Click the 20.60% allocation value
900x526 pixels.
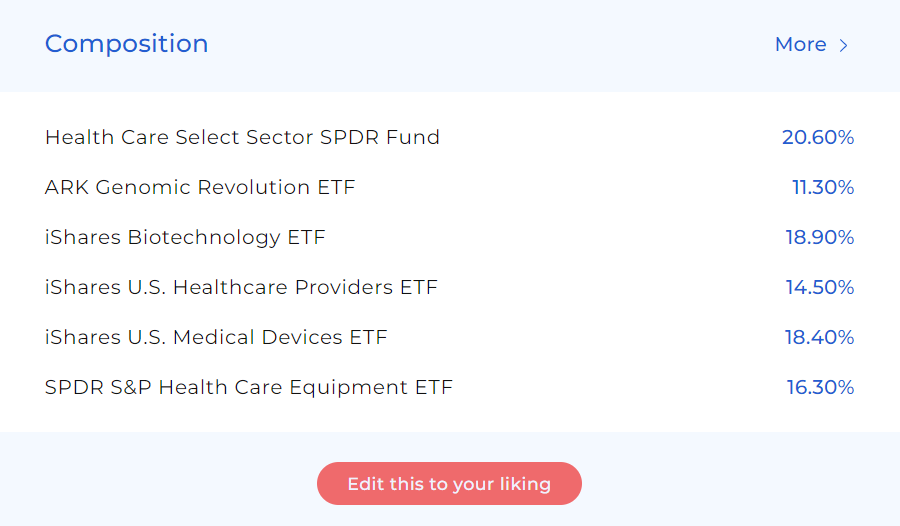[x=818, y=137]
